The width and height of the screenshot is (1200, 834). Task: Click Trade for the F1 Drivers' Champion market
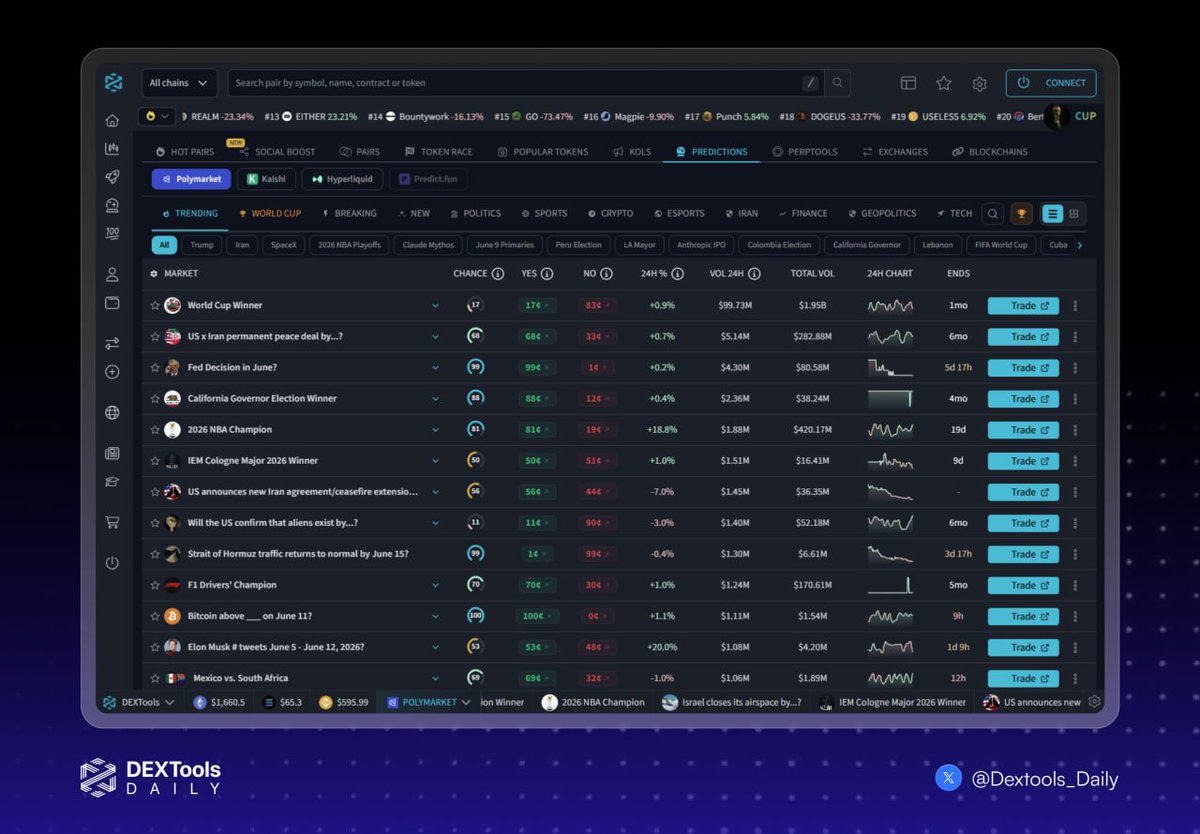(x=1023, y=585)
